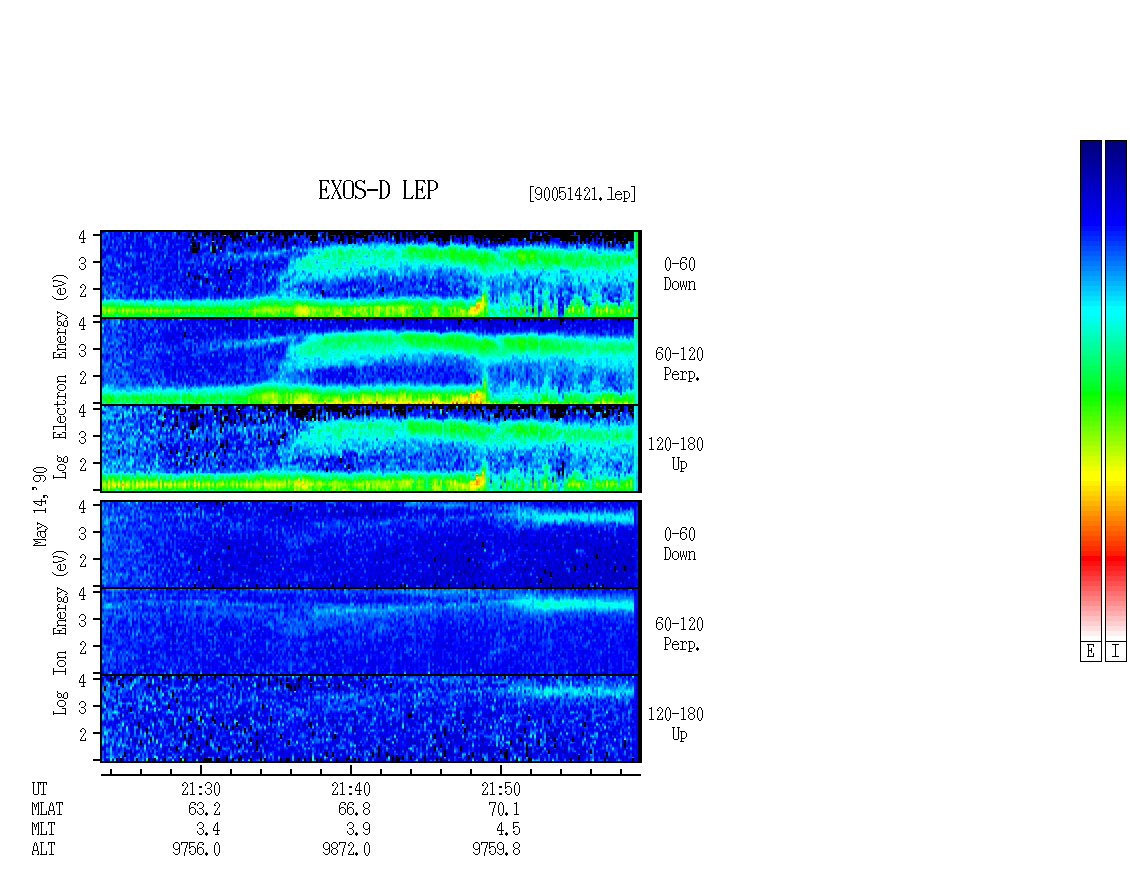
Task: Click the 21:50 UT time label
Action: [501, 789]
